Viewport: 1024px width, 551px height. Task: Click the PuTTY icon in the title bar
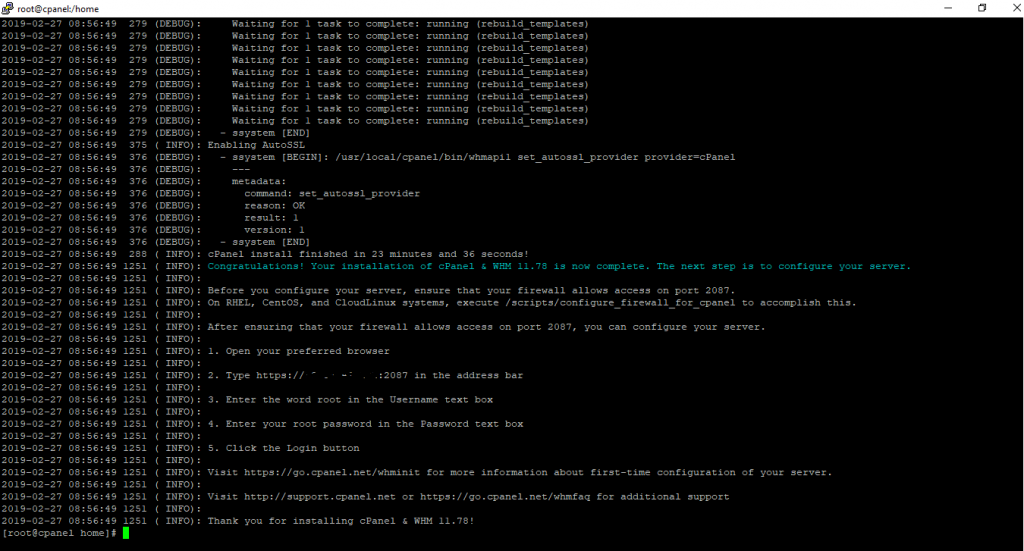coord(9,8)
